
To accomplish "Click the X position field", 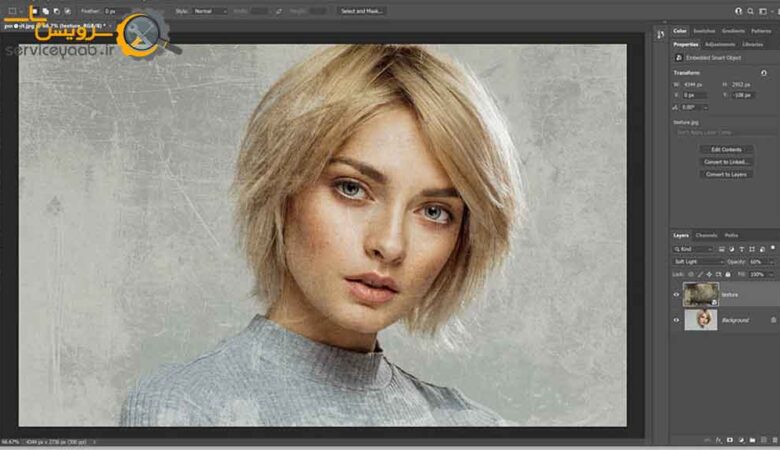I will [694, 95].
